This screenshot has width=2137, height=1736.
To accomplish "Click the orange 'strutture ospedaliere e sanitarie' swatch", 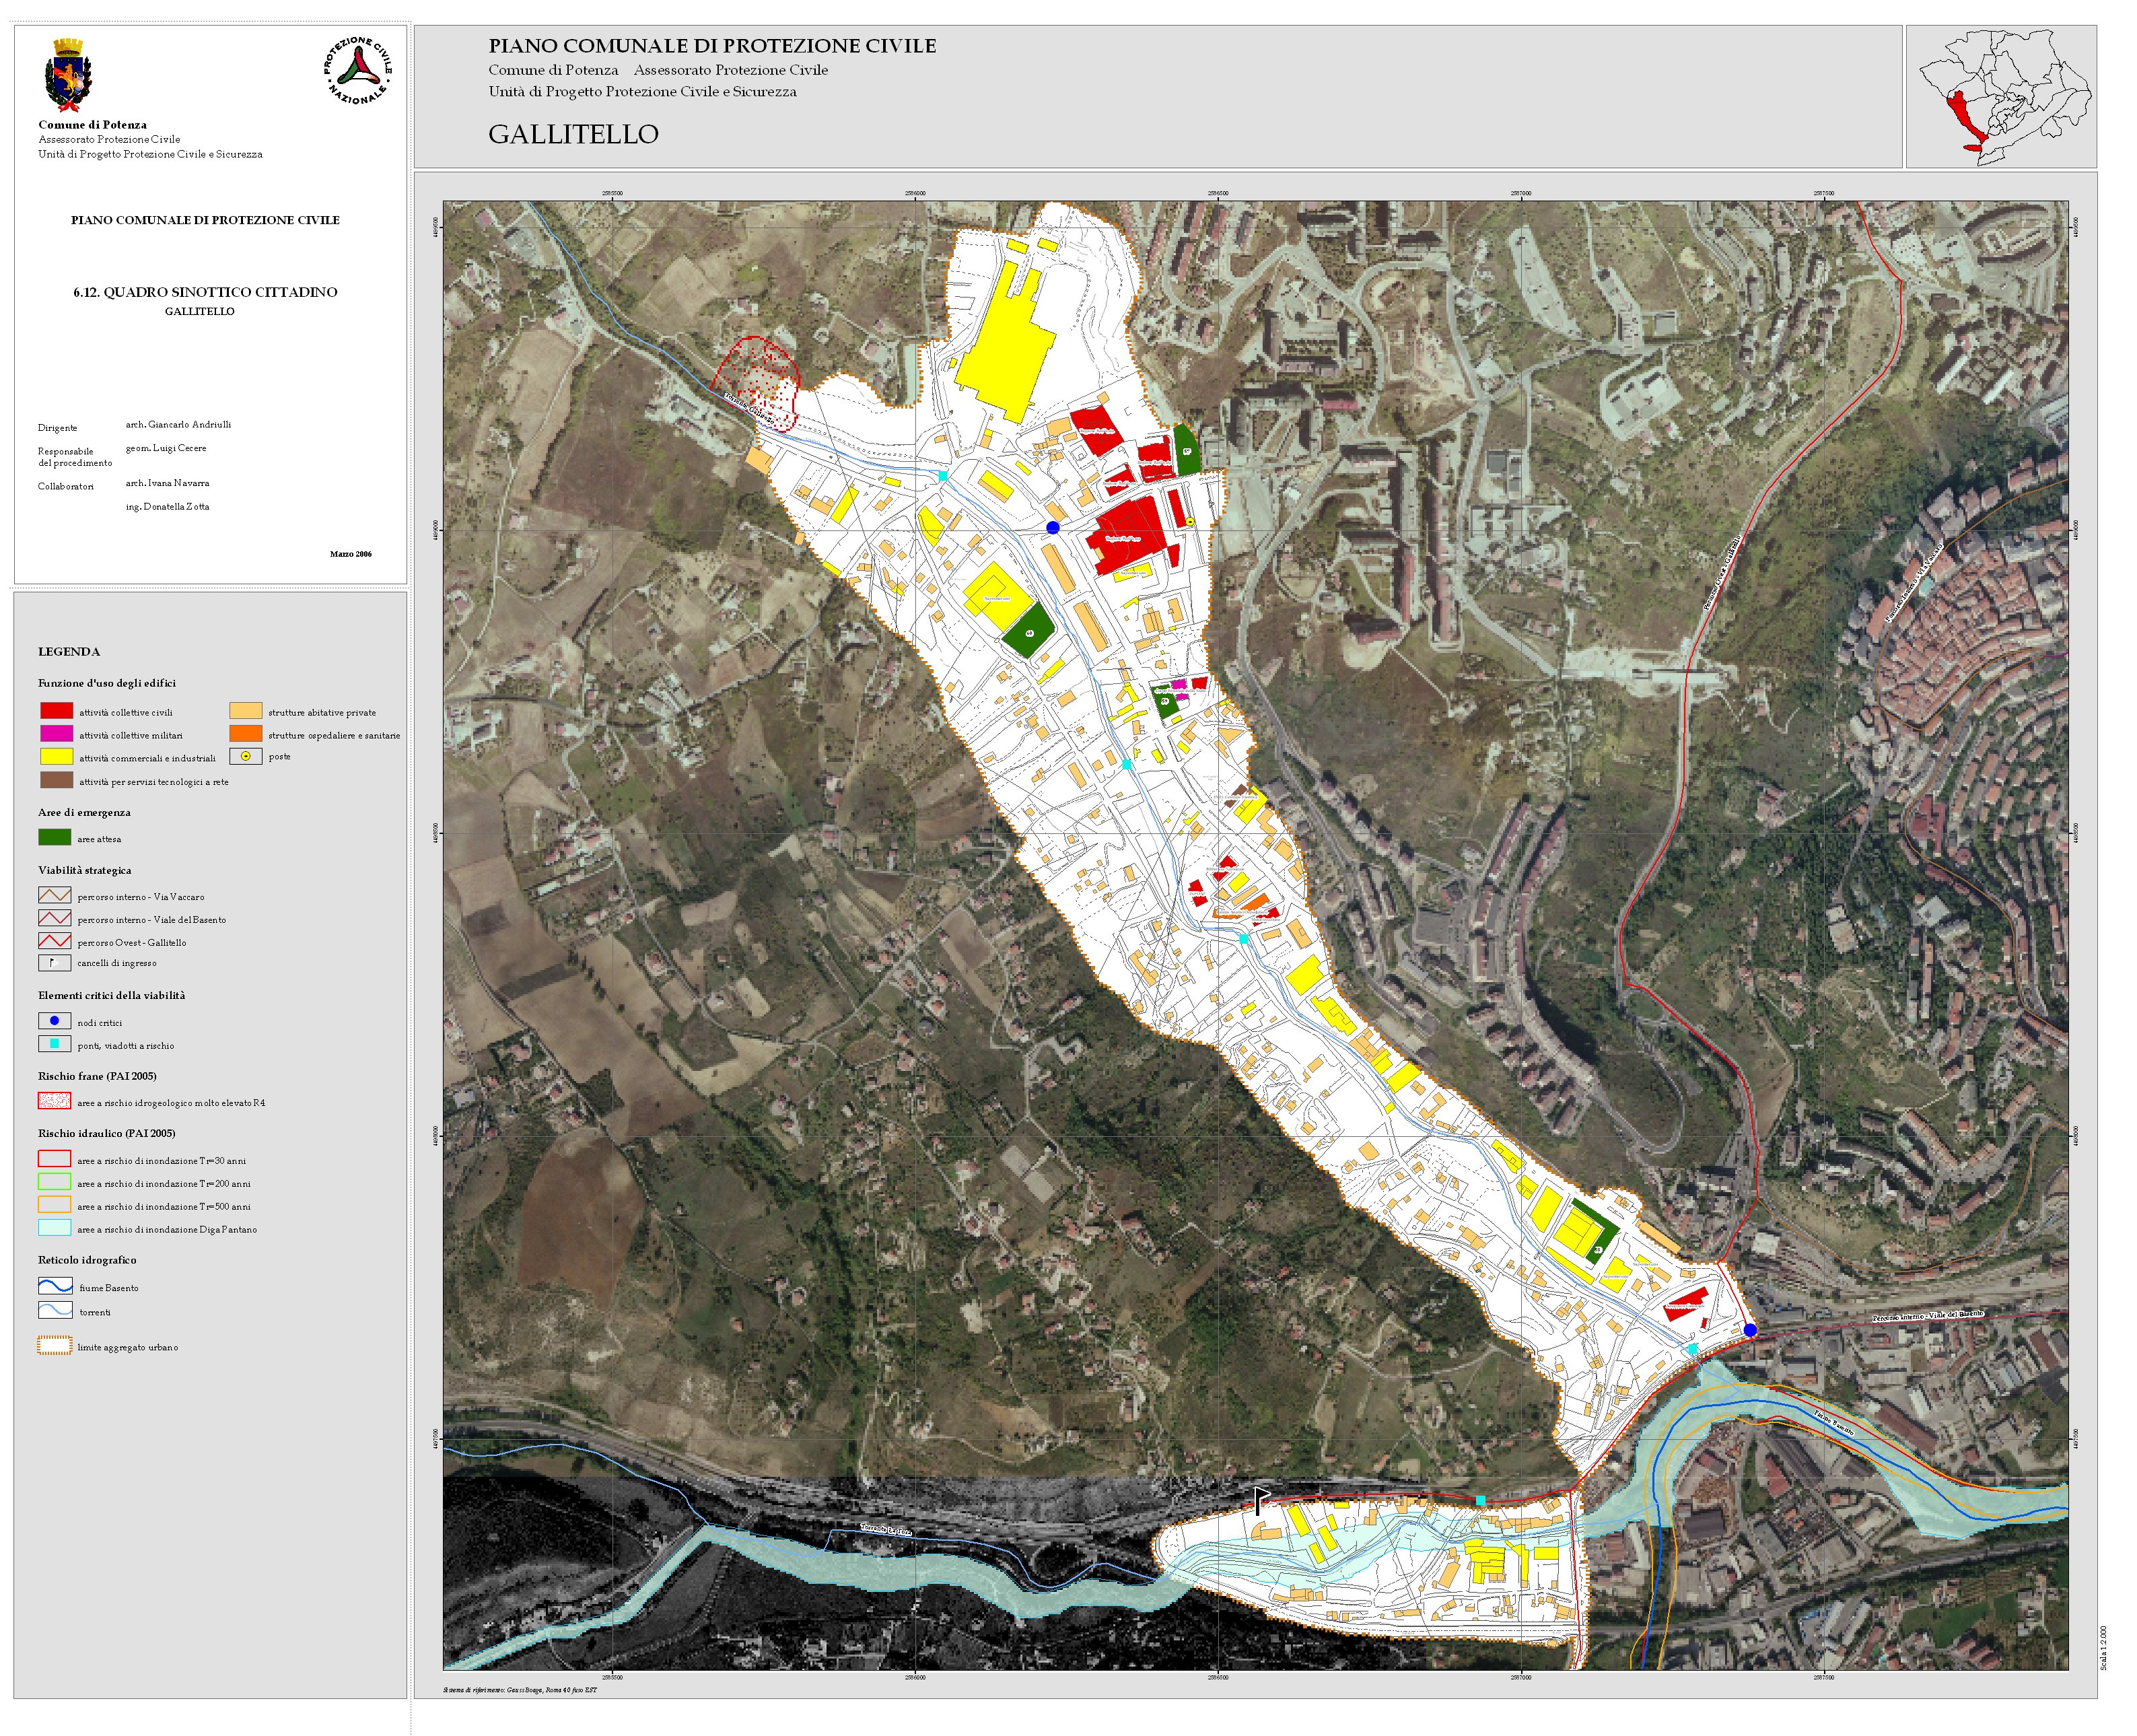I will pos(245,734).
